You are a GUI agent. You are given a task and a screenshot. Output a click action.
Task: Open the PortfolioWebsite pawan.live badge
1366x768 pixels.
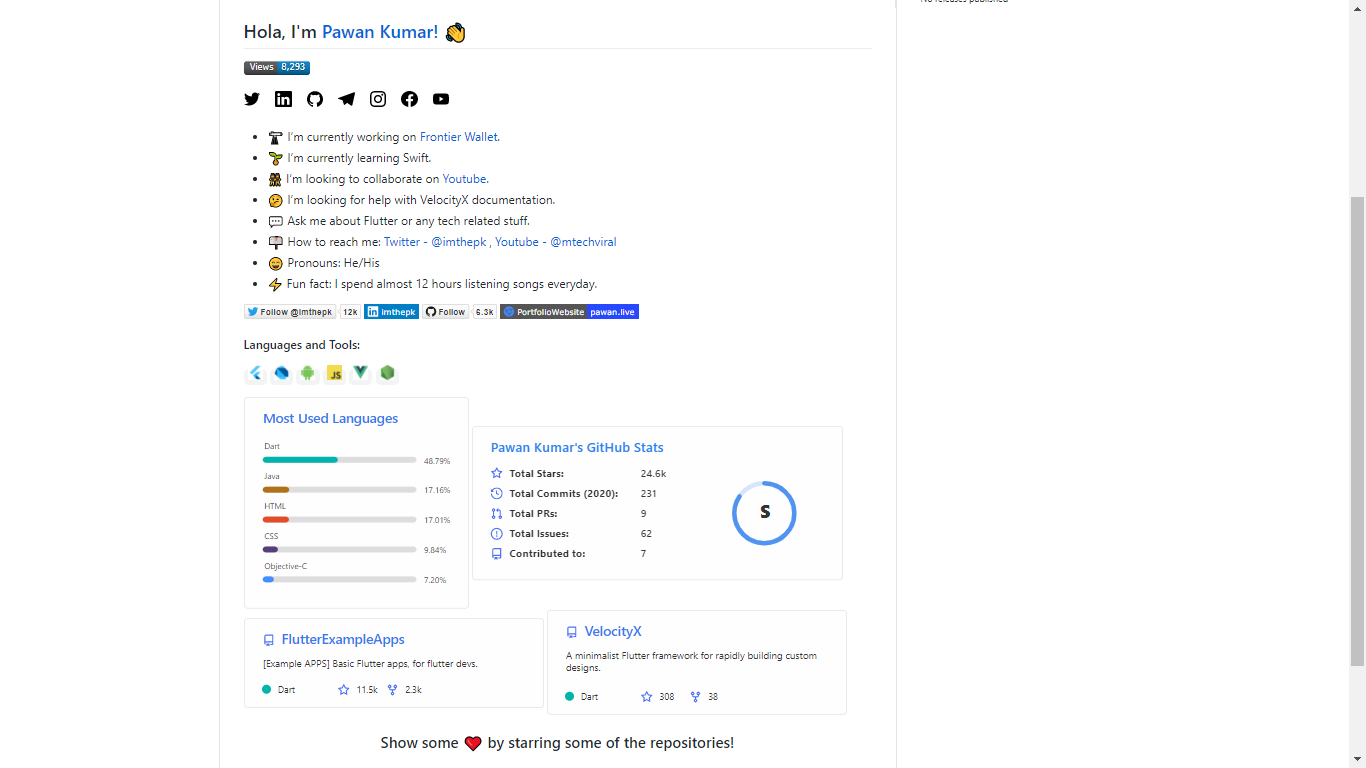click(568, 311)
